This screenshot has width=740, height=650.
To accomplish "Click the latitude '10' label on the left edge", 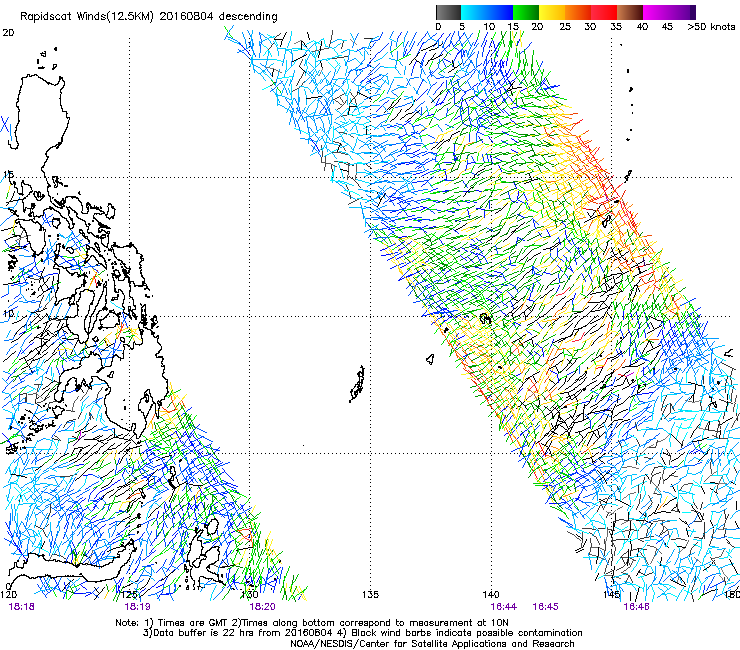I will coord(8,313).
